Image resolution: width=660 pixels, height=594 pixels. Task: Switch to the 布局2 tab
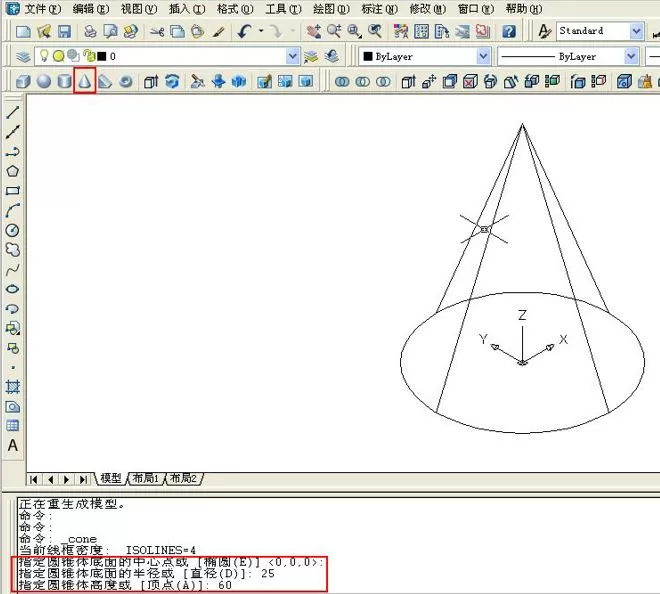click(184, 478)
